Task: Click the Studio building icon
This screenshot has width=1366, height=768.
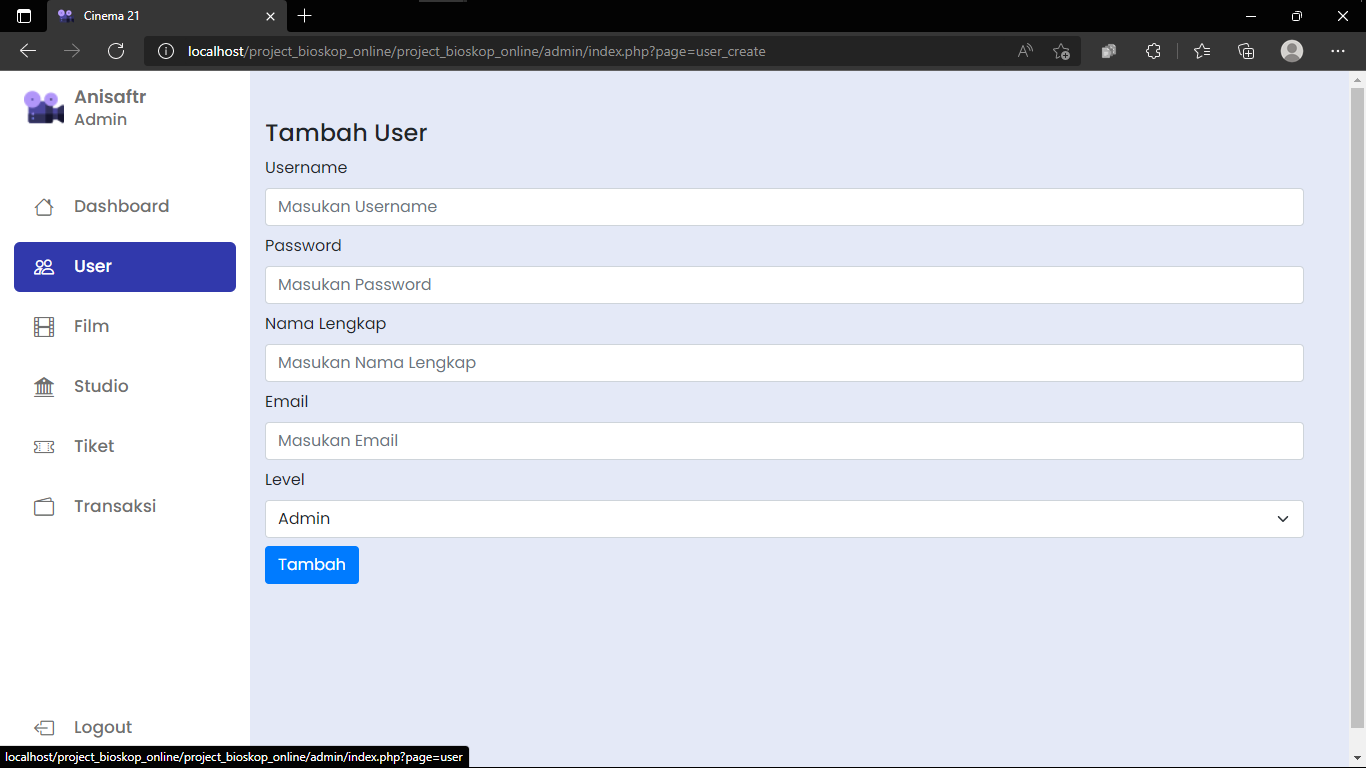Action: coord(44,386)
